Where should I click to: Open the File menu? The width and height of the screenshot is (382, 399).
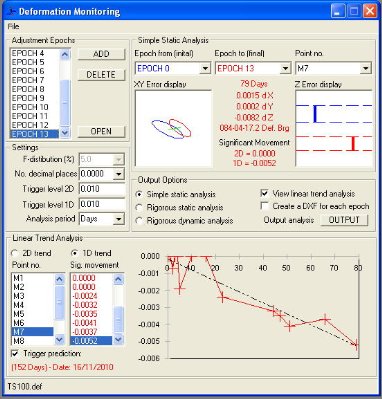pyautogui.click(x=14, y=26)
